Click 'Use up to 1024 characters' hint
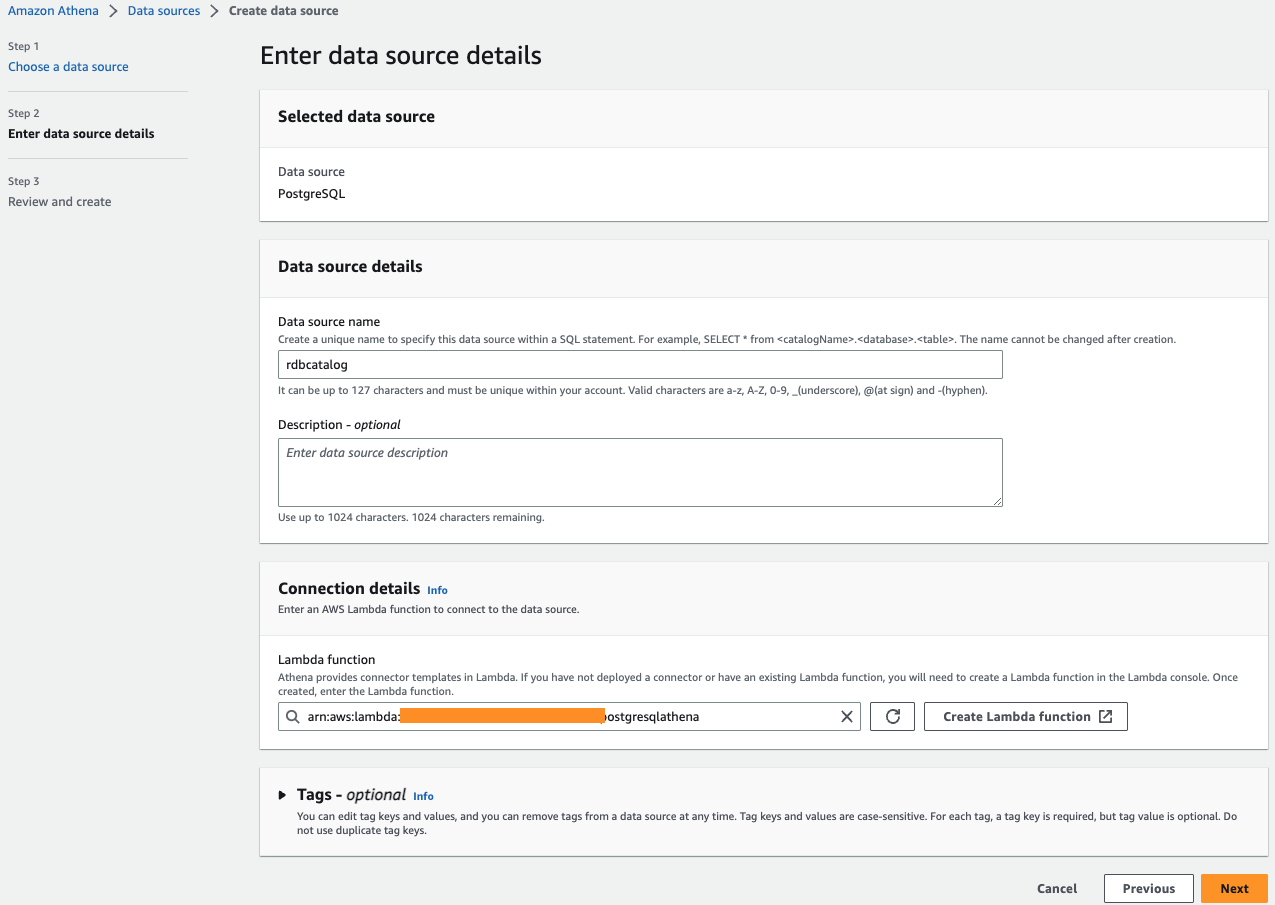Screen dimensions: 1275x905 [411, 518]
